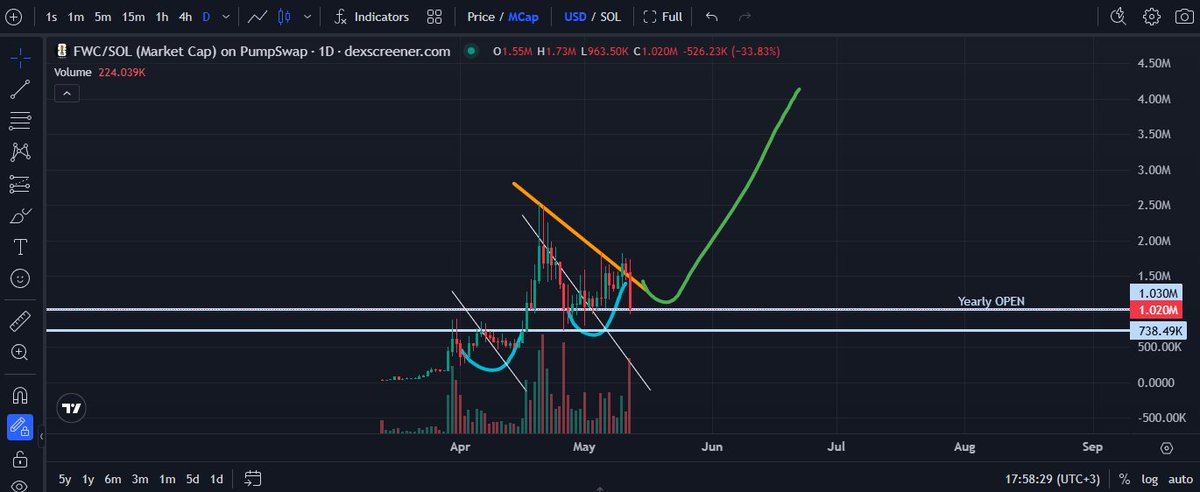Set denomination to USD
The height and width of the screenshot is (492, 1200).
(x=575, y=17)
